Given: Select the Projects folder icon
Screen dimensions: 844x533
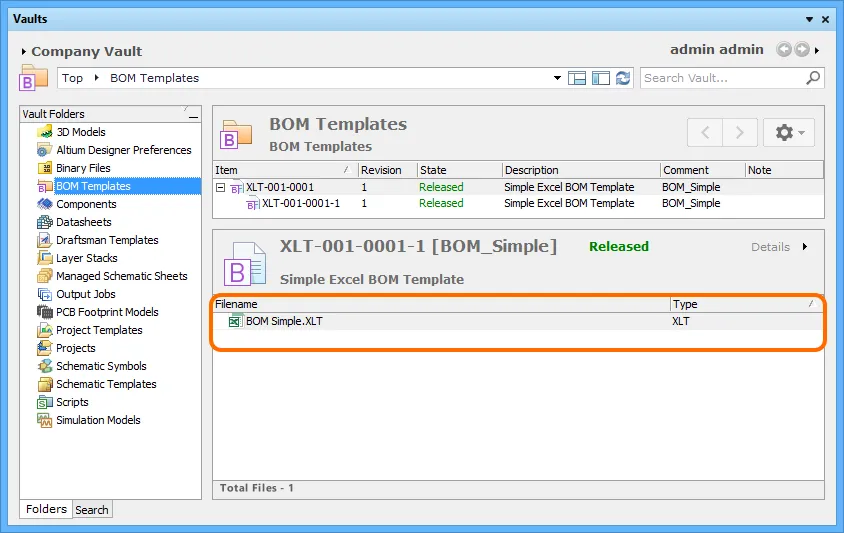Looking at the screenshot, I should pos(45,348).
